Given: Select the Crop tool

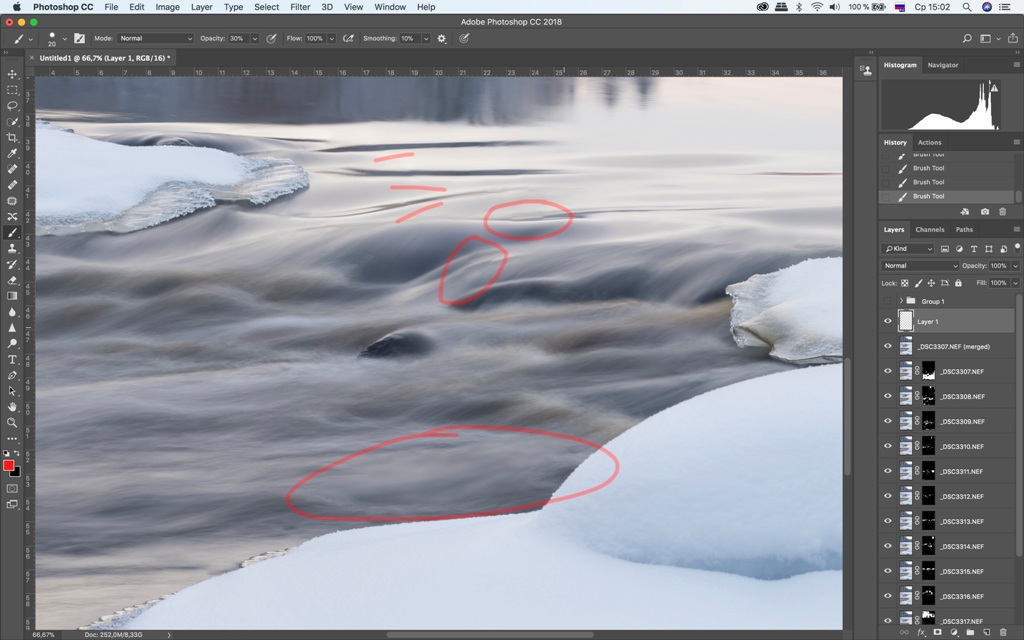Looking at the screenshot, I should pyautogui.click(x=12, y=137).
